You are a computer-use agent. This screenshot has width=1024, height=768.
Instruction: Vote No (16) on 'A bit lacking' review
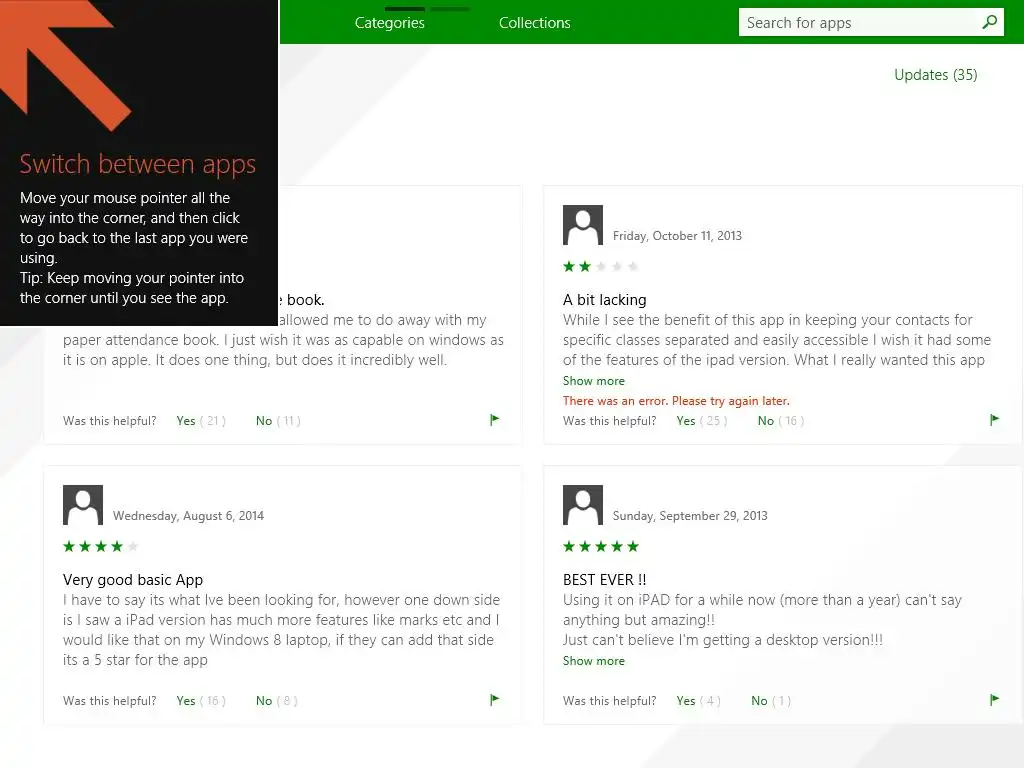(781, 421)
